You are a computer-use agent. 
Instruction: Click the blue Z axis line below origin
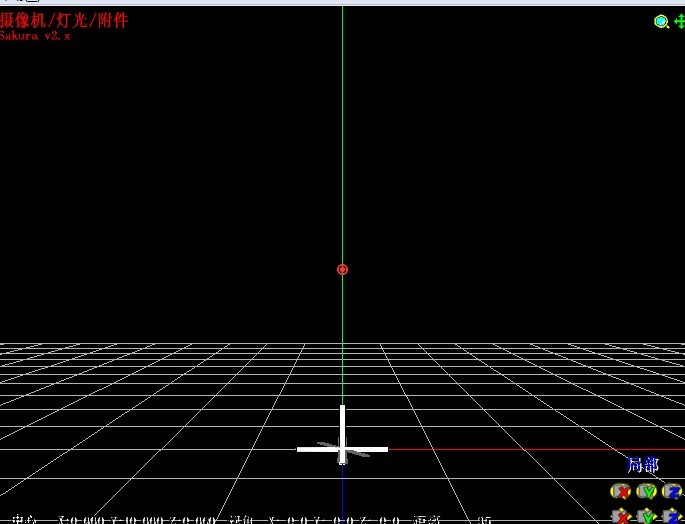pyautogui.click(x=342, y=494)
